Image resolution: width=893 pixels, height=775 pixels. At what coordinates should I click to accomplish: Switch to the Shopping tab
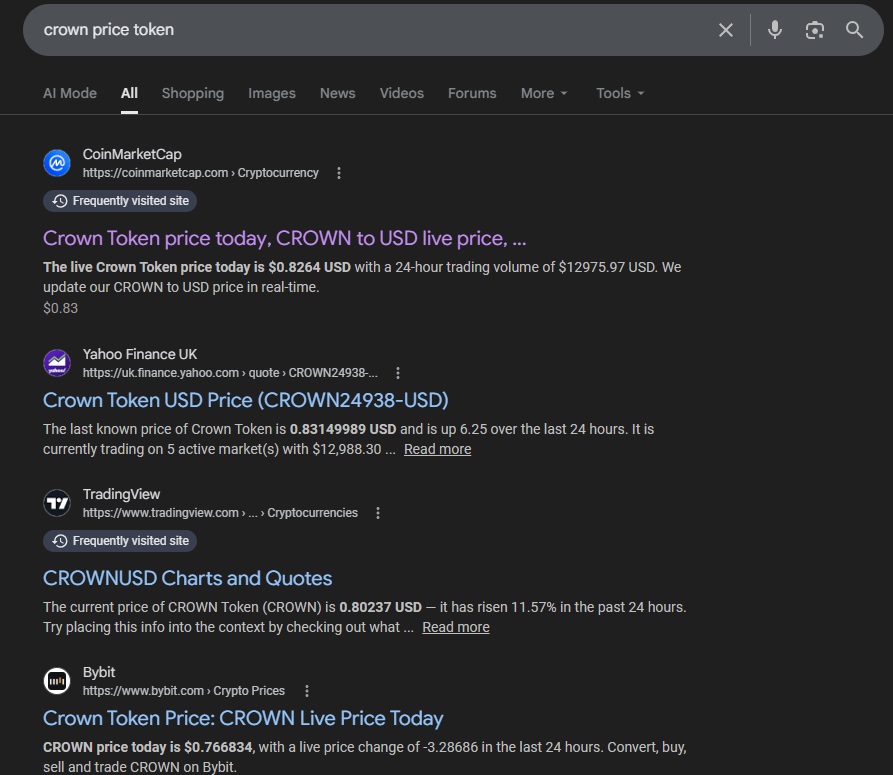[x=193, y=93]
